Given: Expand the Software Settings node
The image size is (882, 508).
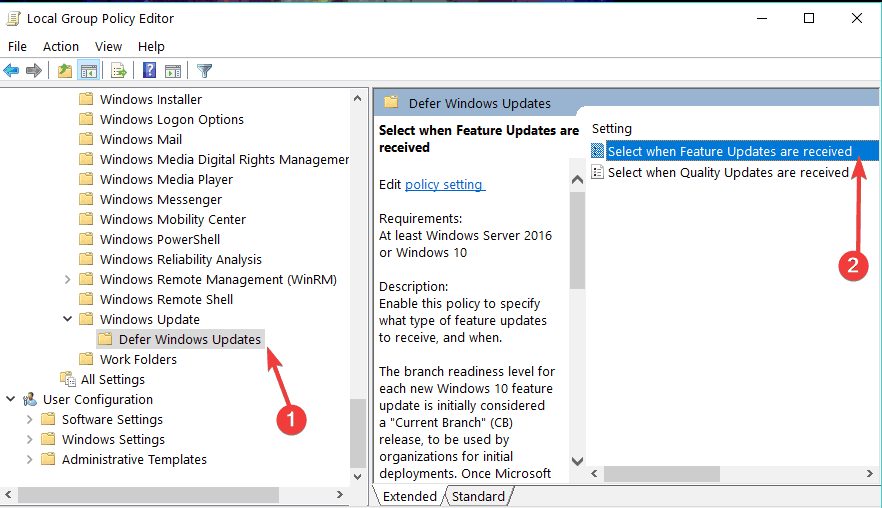Looking at the screenshot, I should (29, 419).
